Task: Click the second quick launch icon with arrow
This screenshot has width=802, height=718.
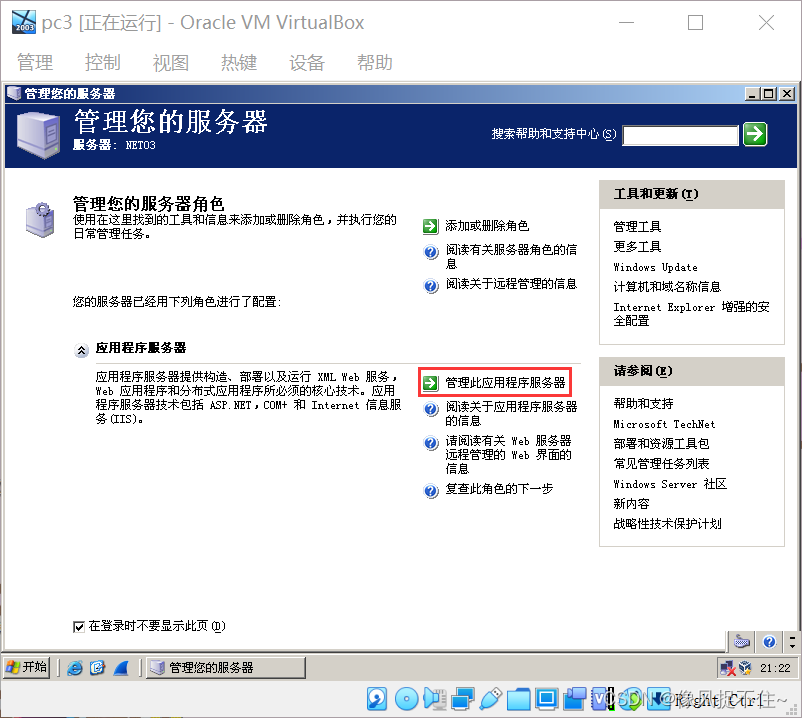Action: click(97, 668)
